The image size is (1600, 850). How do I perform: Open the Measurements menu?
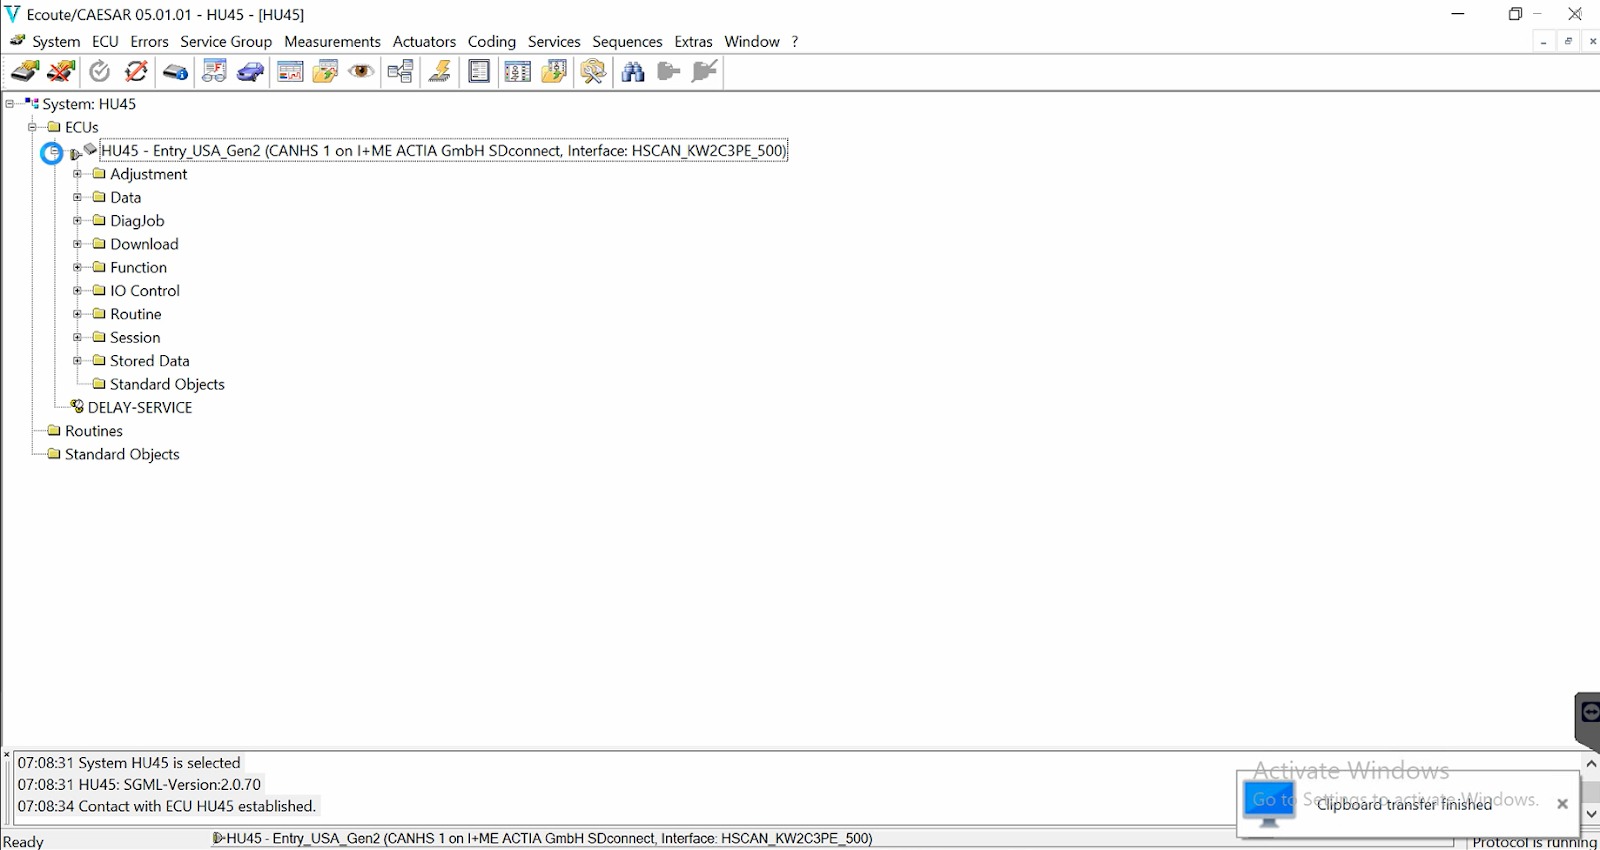pos(332,41)
